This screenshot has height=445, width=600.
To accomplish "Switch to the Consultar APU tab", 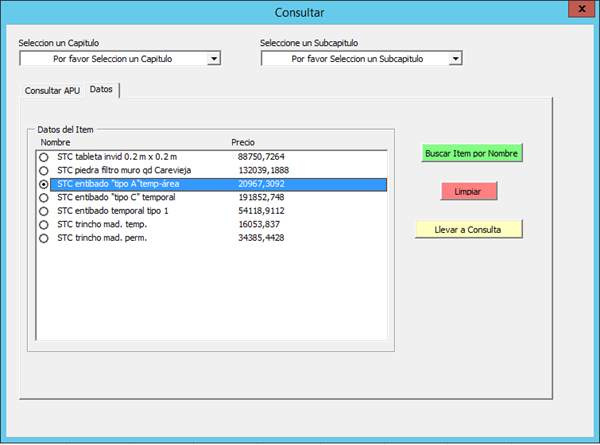I will click(52, 90).
